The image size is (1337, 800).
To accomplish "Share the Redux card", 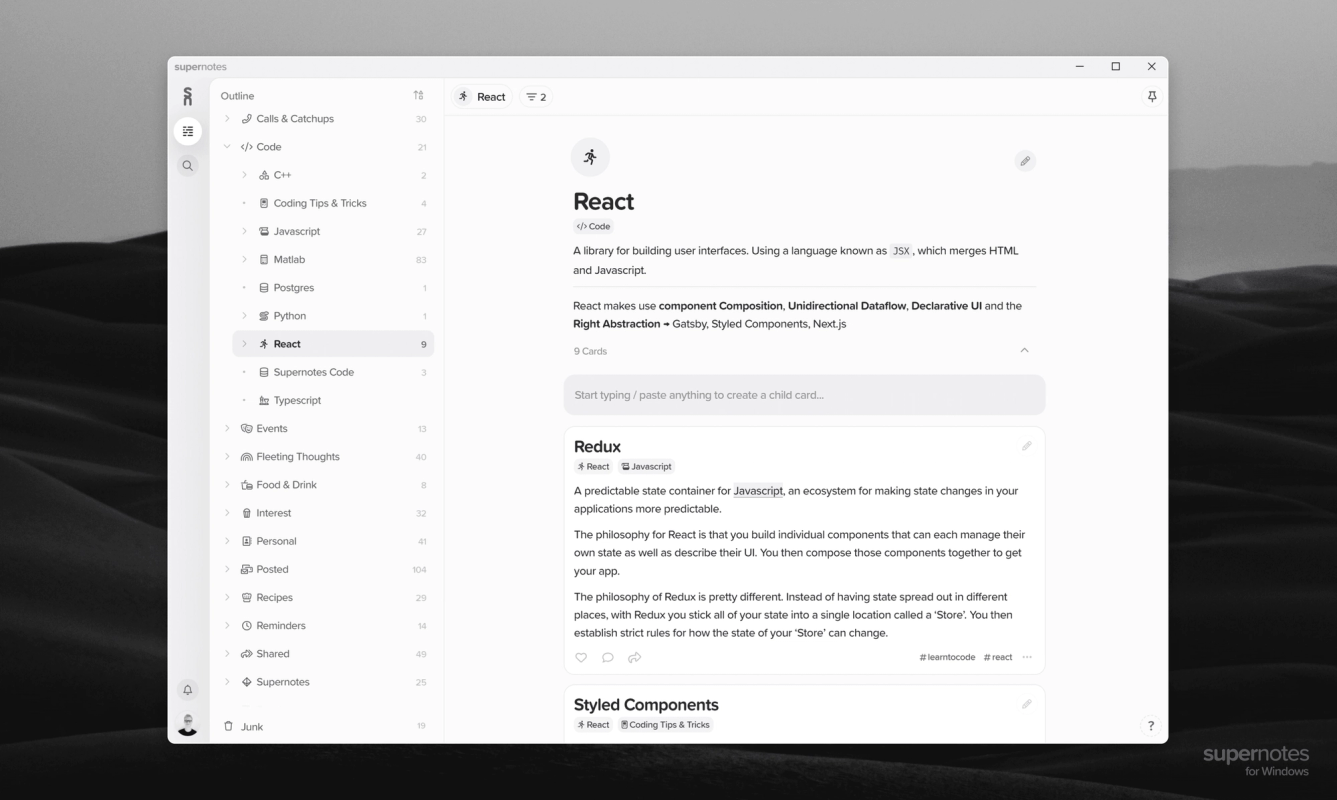I will click(x=635, y=657).
